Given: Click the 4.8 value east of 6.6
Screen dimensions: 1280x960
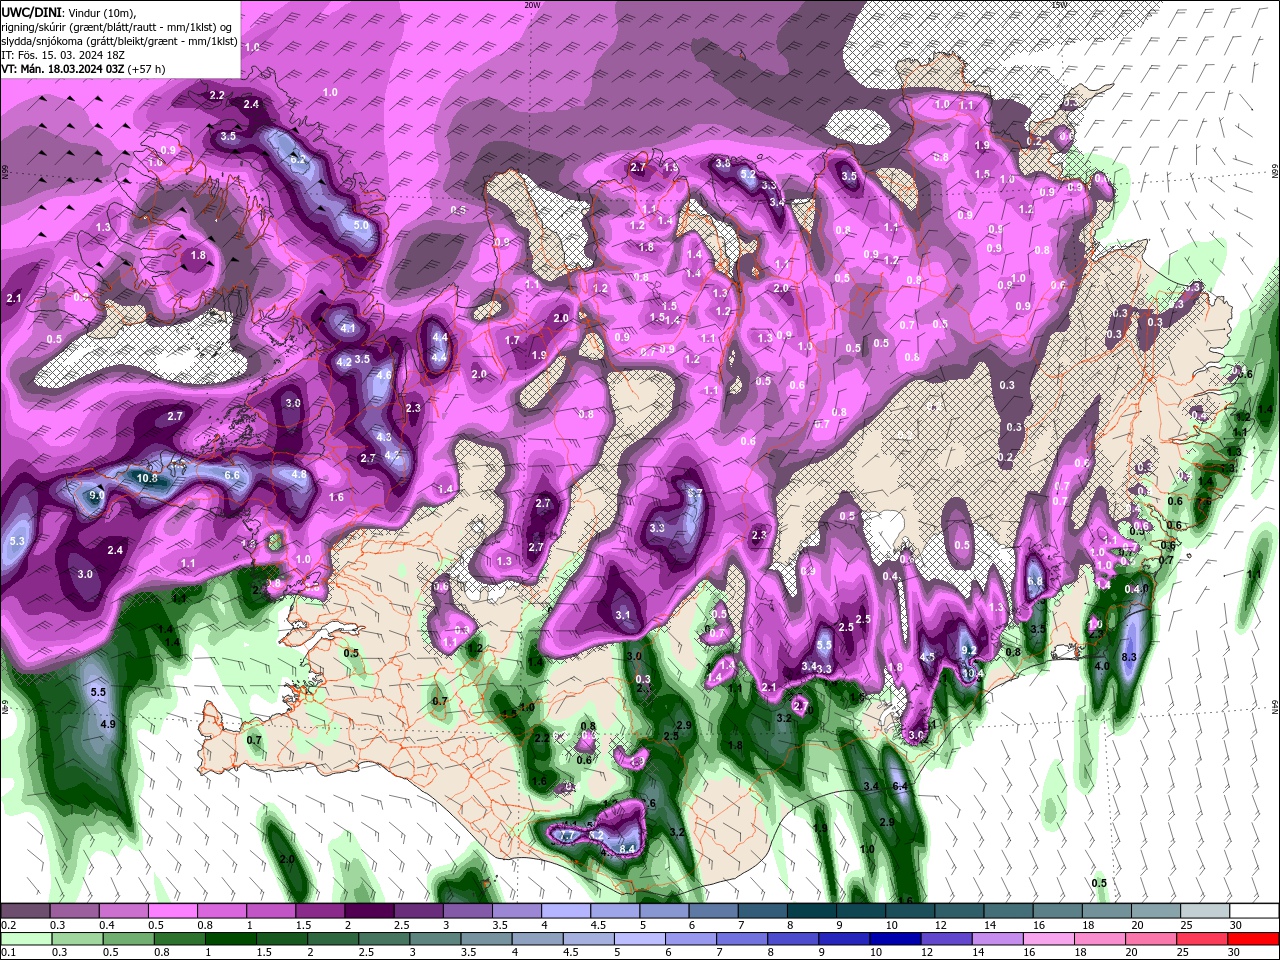Looking at the screenshot, I should point(298,475).
